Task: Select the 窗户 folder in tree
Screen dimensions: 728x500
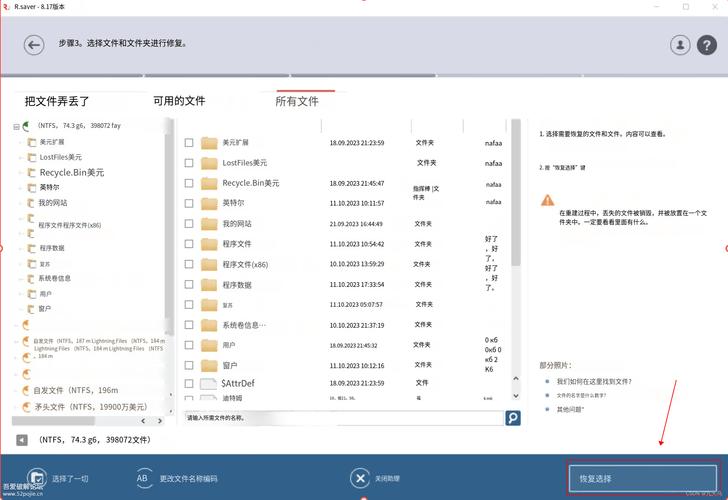Action: (x=39, y=309)
